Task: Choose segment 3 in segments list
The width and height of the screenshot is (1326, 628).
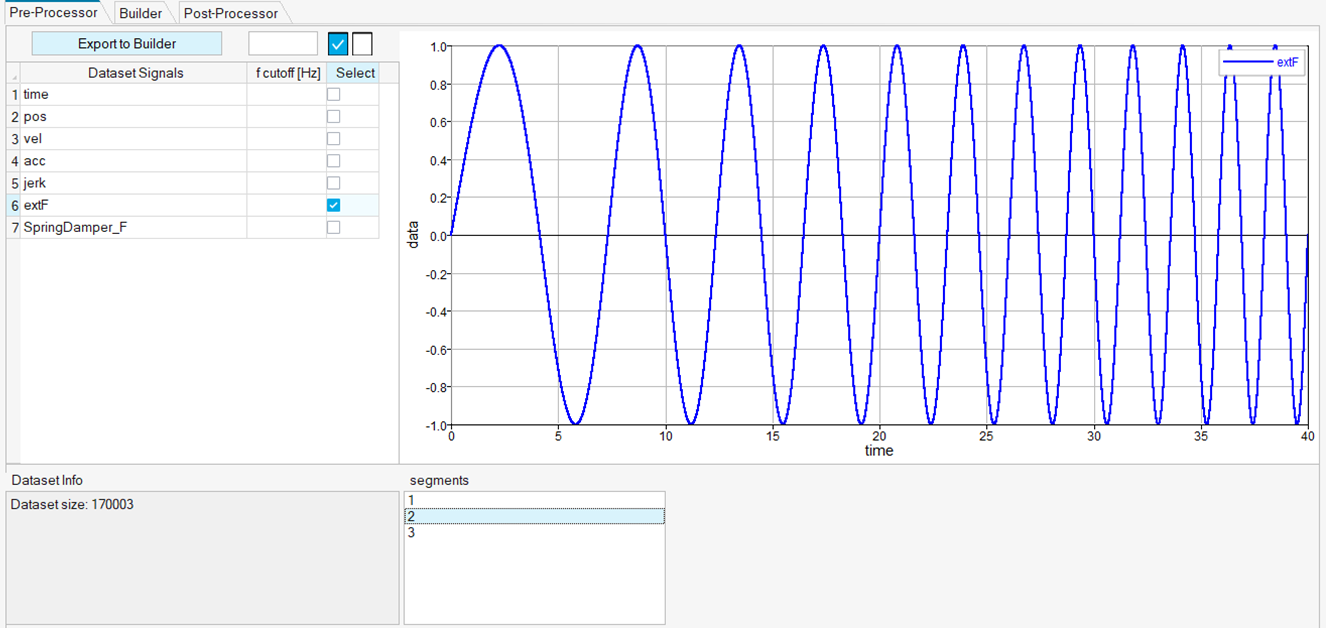Action: 534,533
